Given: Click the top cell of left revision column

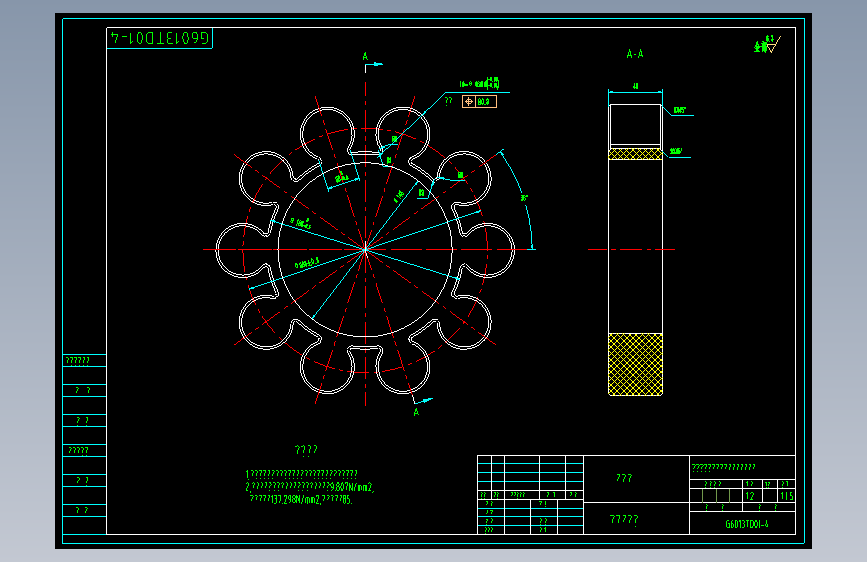Looking at the screenshot, I should (84, 361).
